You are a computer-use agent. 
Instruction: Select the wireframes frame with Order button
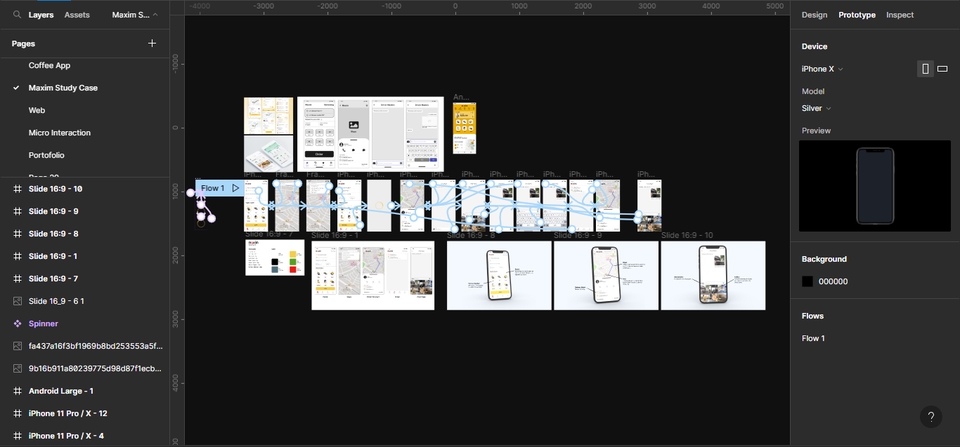[x=370, y=134]
